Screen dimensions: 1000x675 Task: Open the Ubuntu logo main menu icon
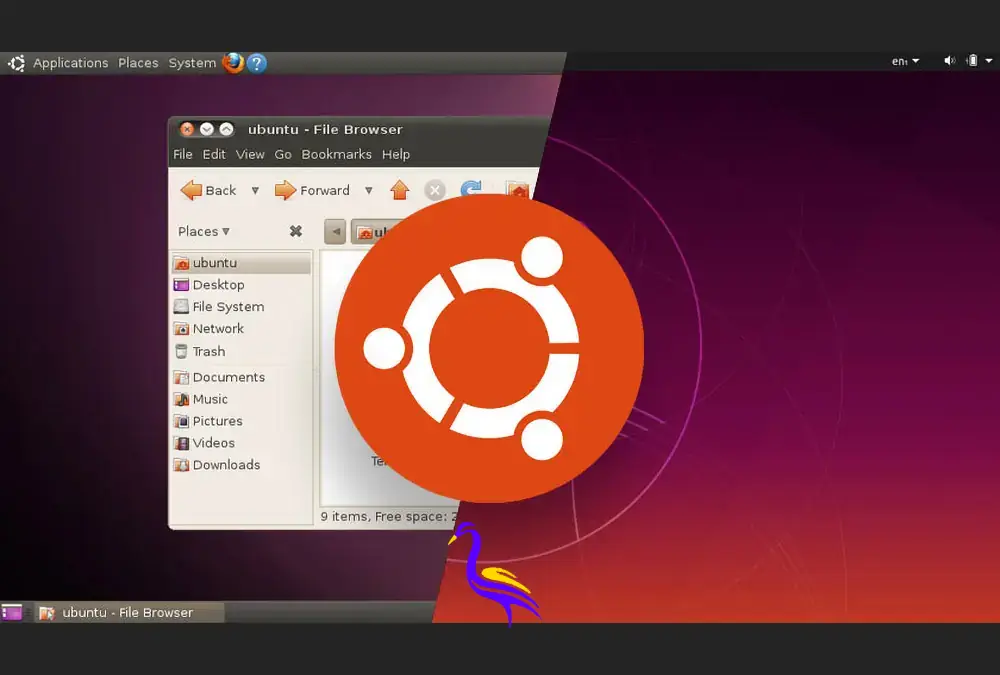(x=16, y=63)
